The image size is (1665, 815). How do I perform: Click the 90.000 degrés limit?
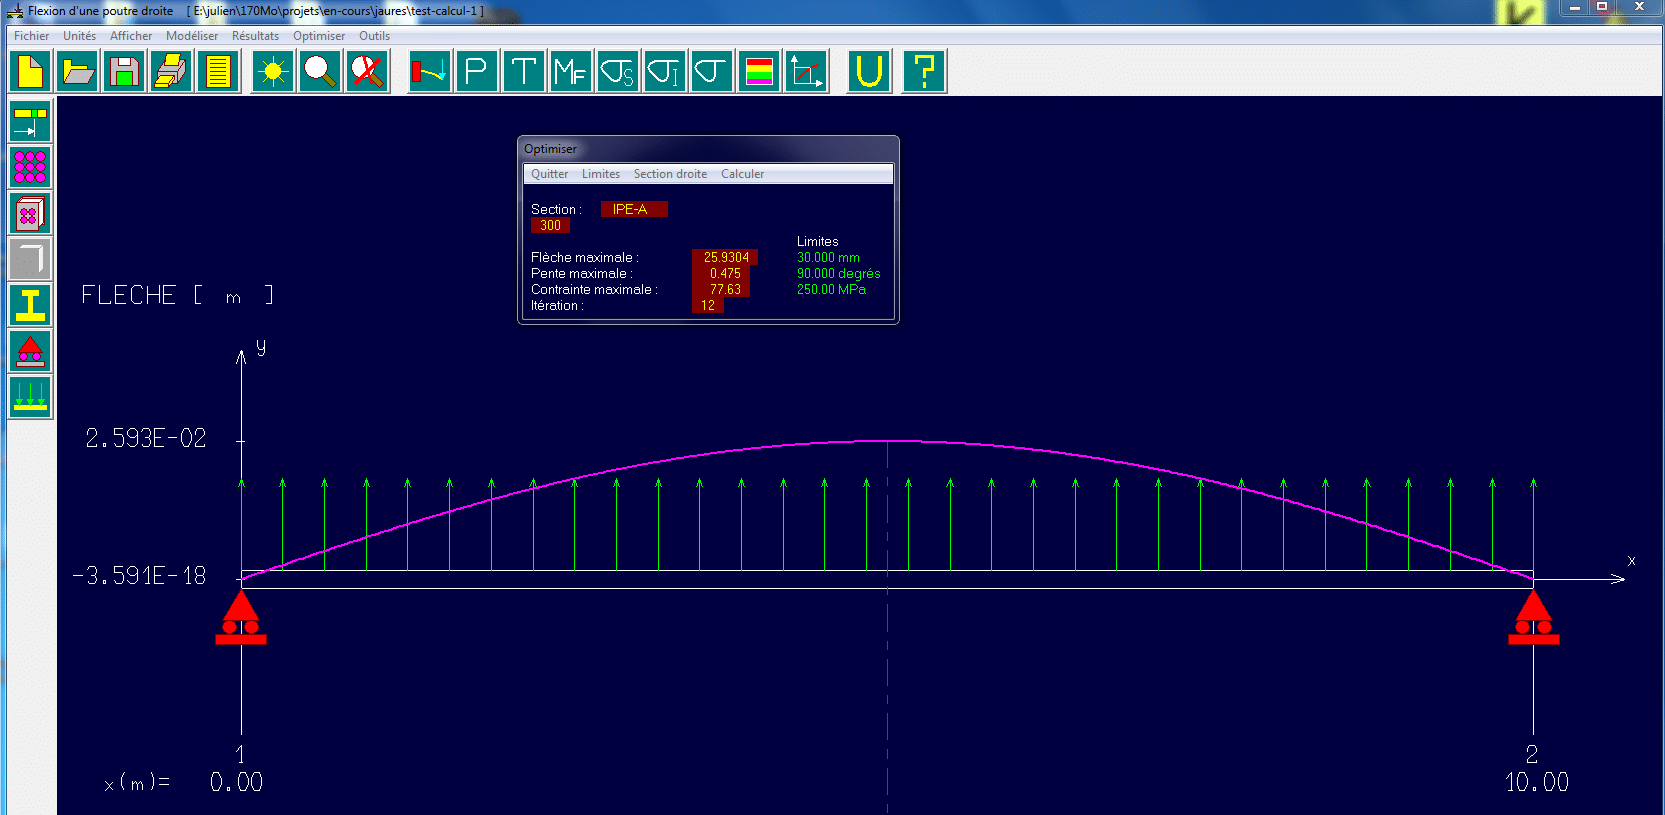coord(838,273)
